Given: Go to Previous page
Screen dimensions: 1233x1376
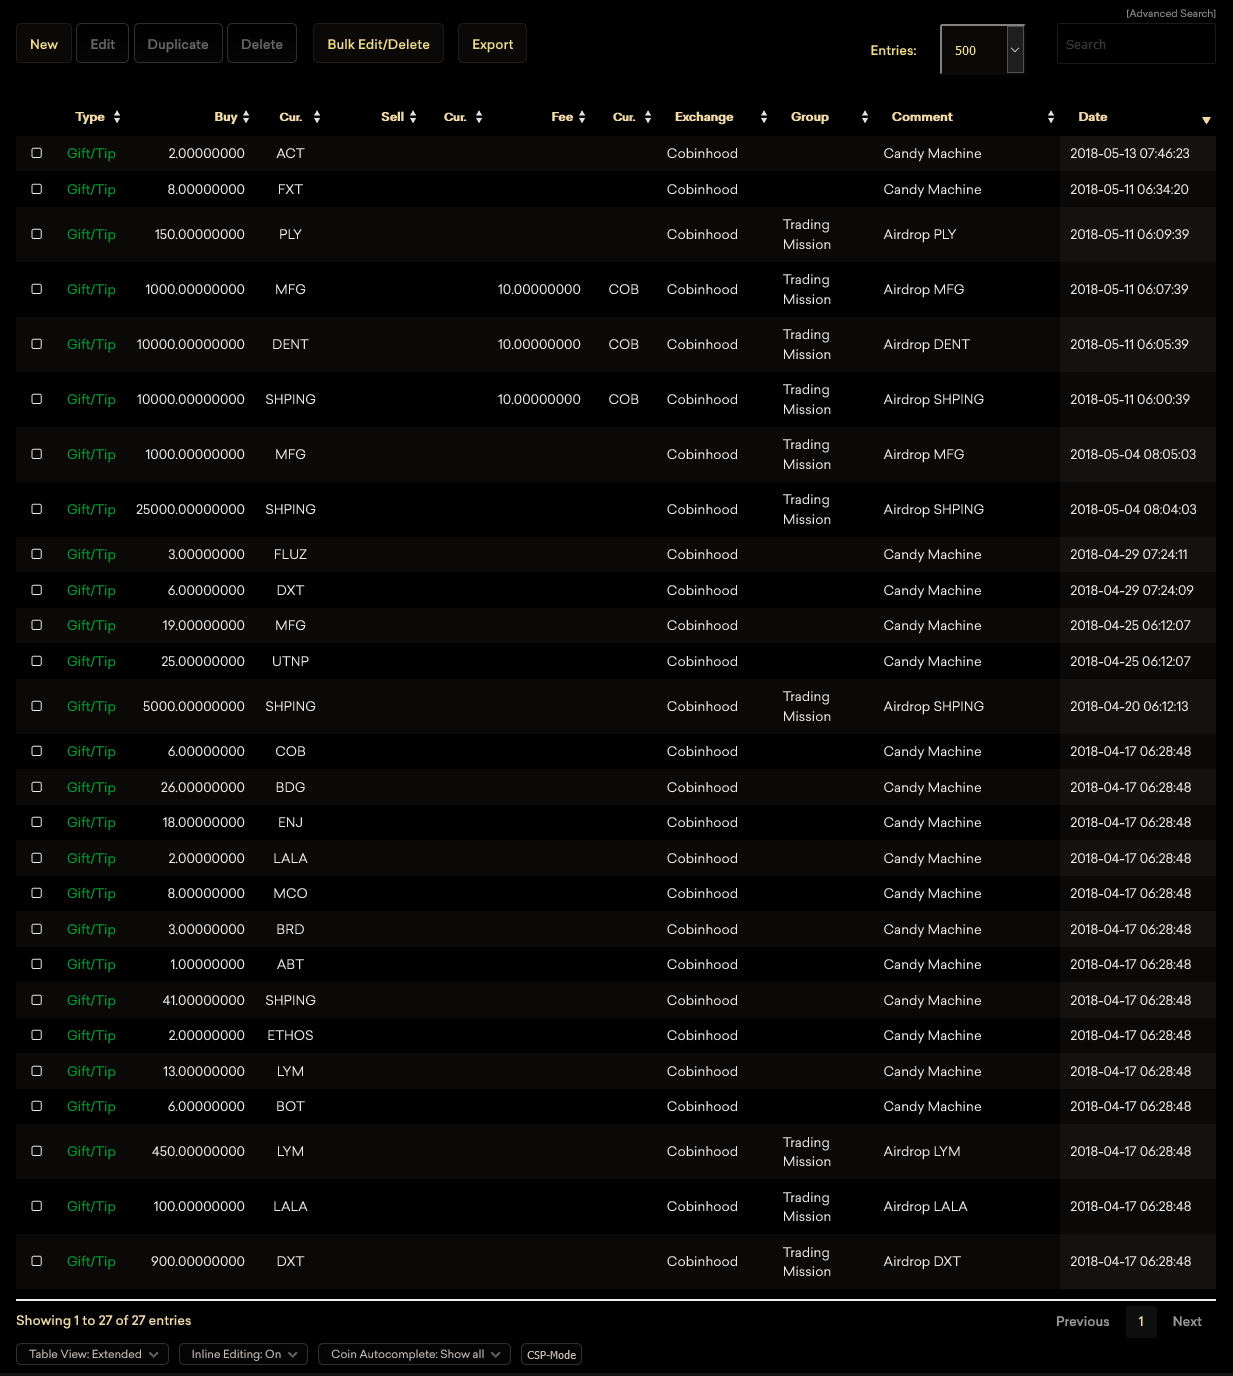Looking at the screenshot, I should (1082, 1321).
